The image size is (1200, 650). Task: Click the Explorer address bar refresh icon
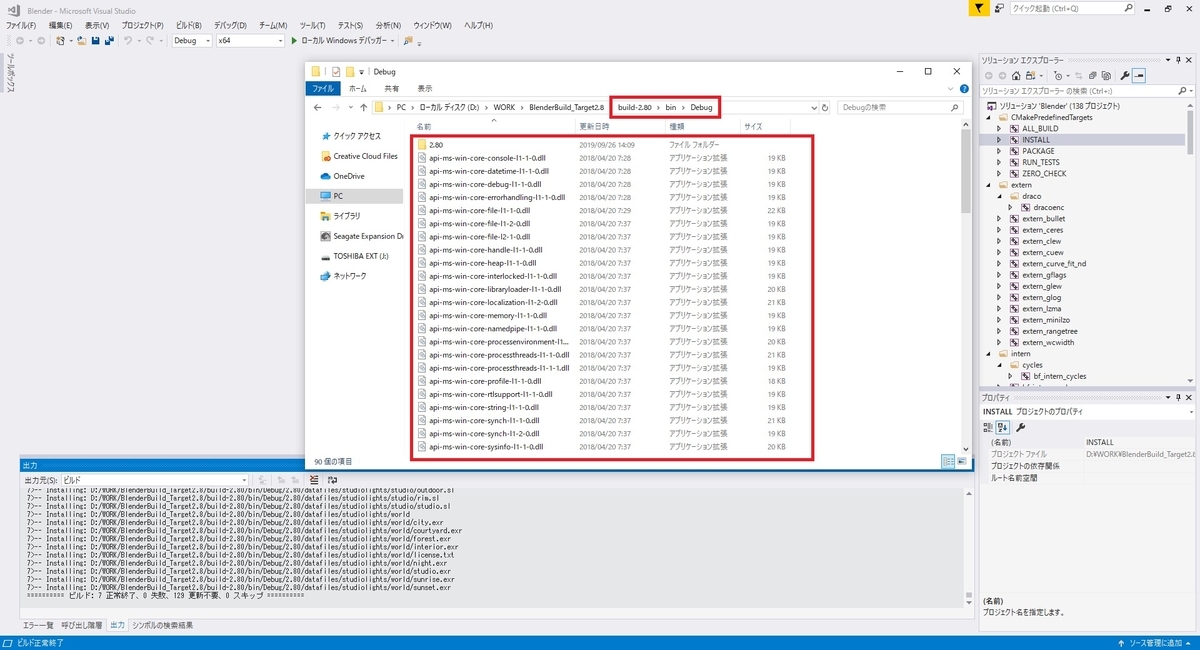pos(824,107)
